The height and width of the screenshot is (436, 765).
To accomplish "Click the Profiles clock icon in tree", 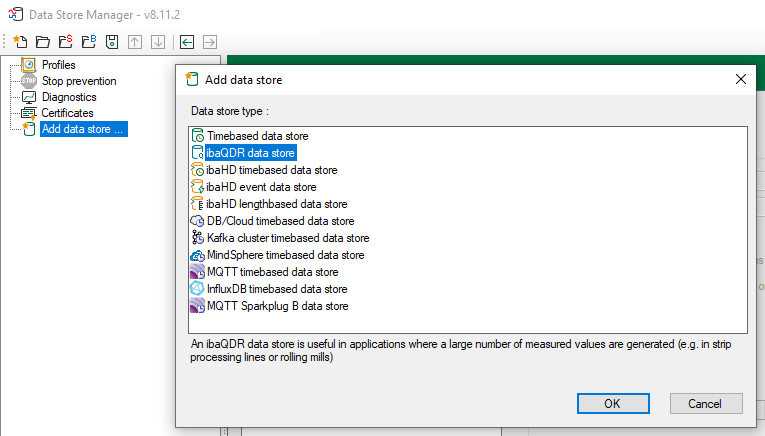I will (x=29, y=64).
